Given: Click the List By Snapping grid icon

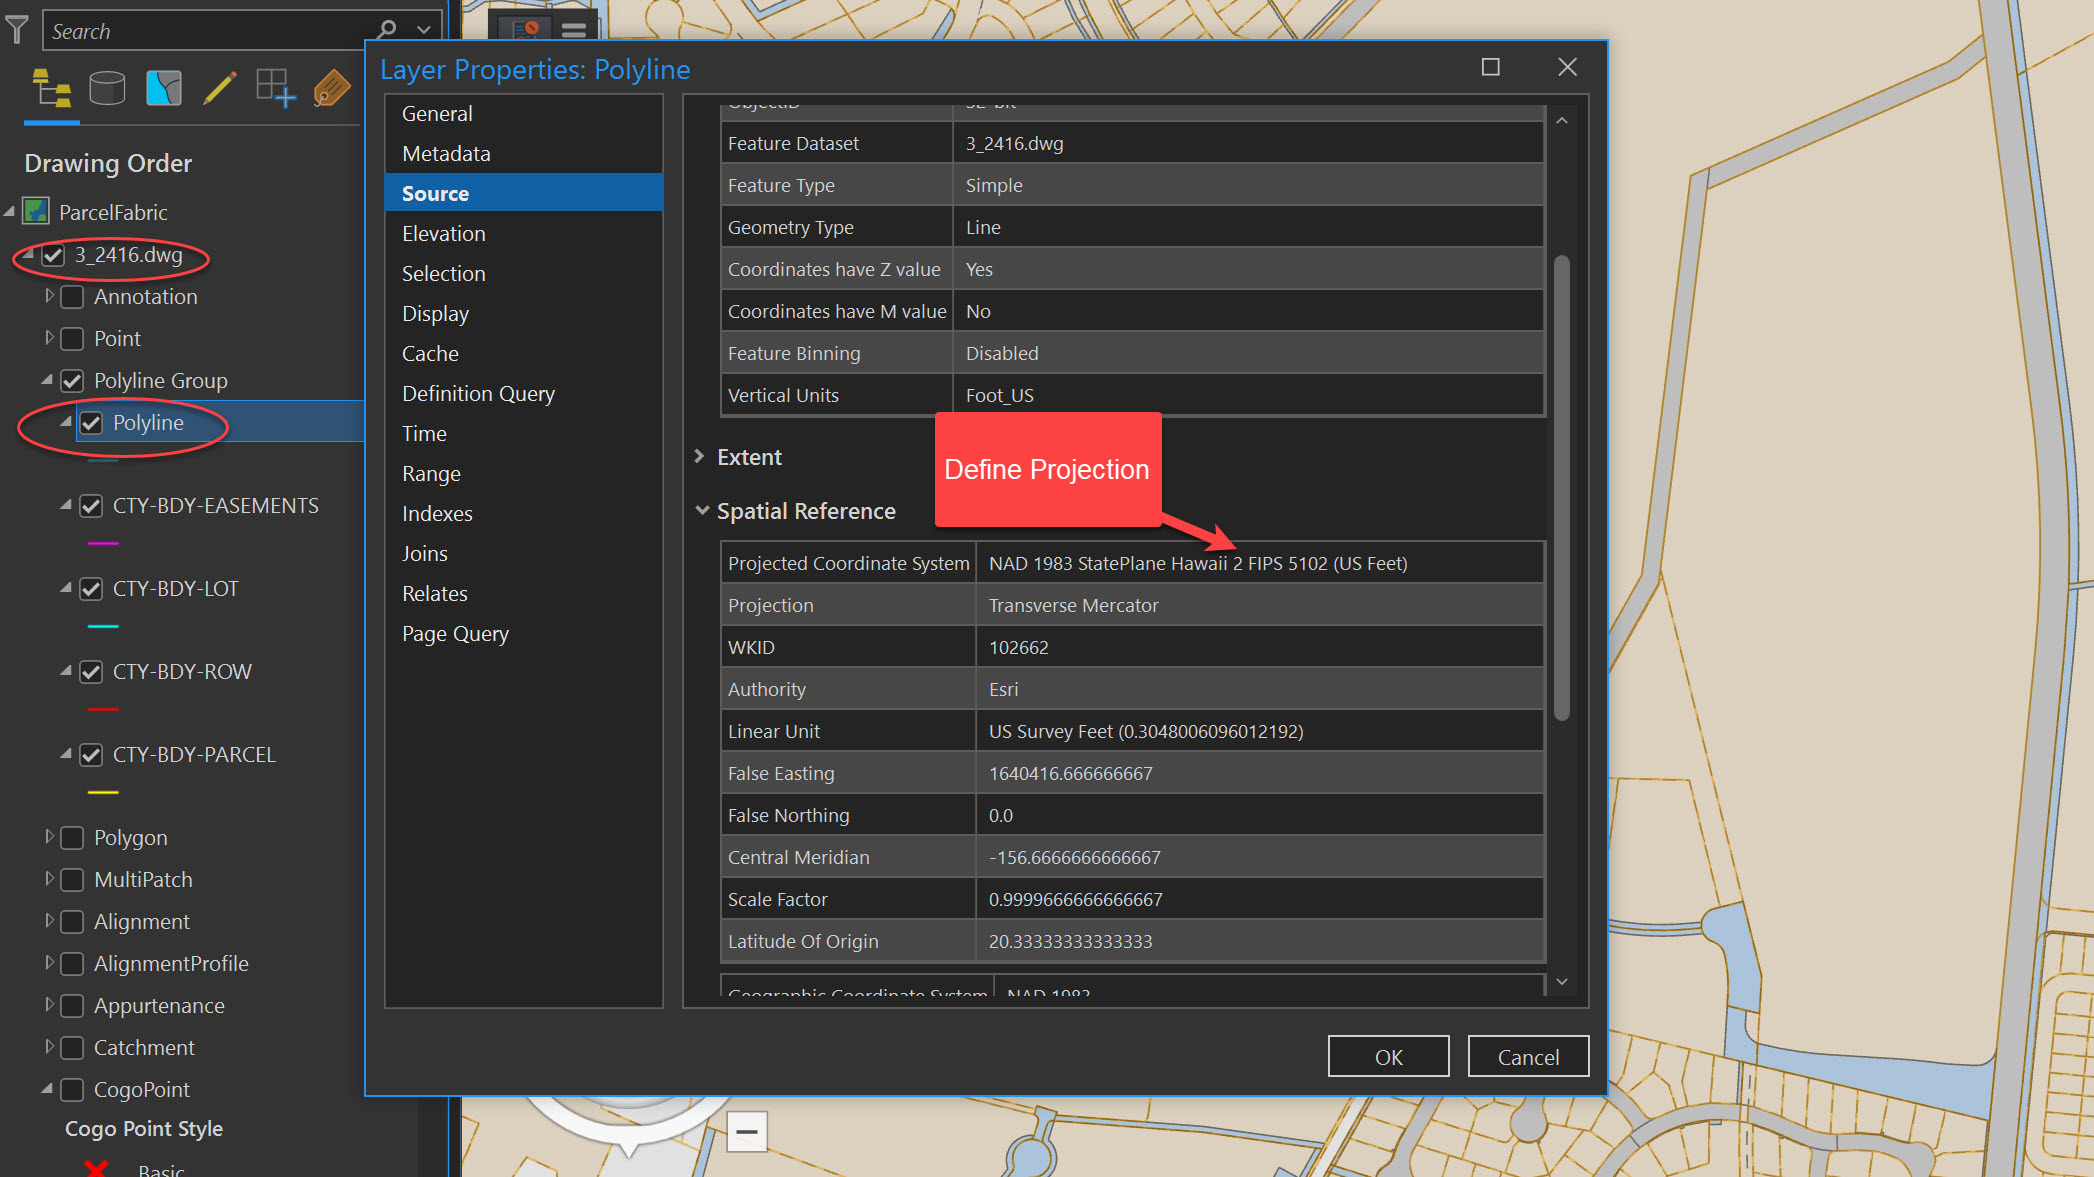Looking at the screenshot, I should tap(275, 89).
